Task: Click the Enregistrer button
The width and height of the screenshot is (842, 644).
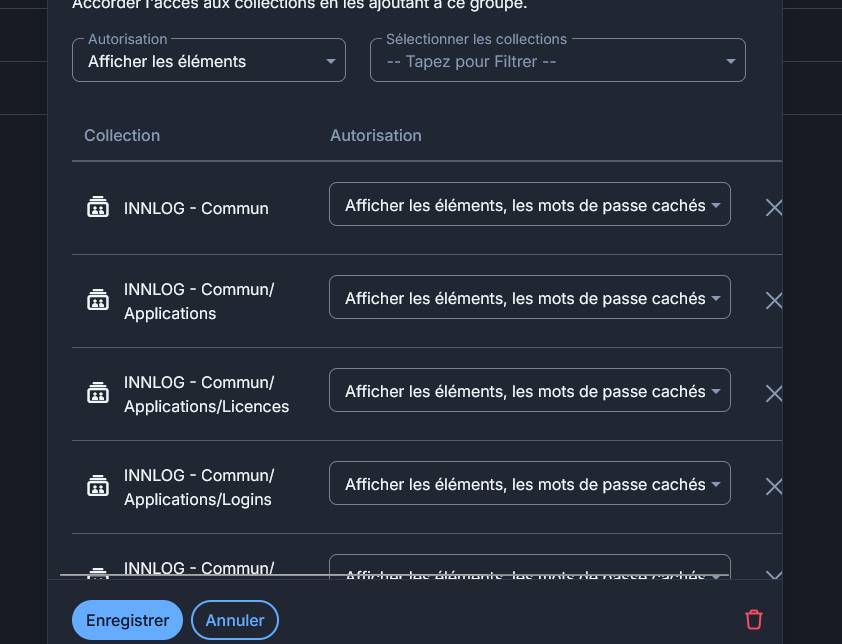Action: tap(127, 620)
